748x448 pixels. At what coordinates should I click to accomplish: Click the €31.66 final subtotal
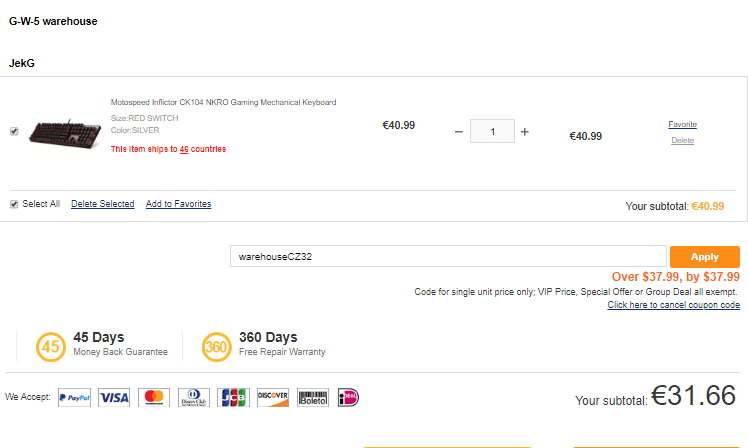694,396
